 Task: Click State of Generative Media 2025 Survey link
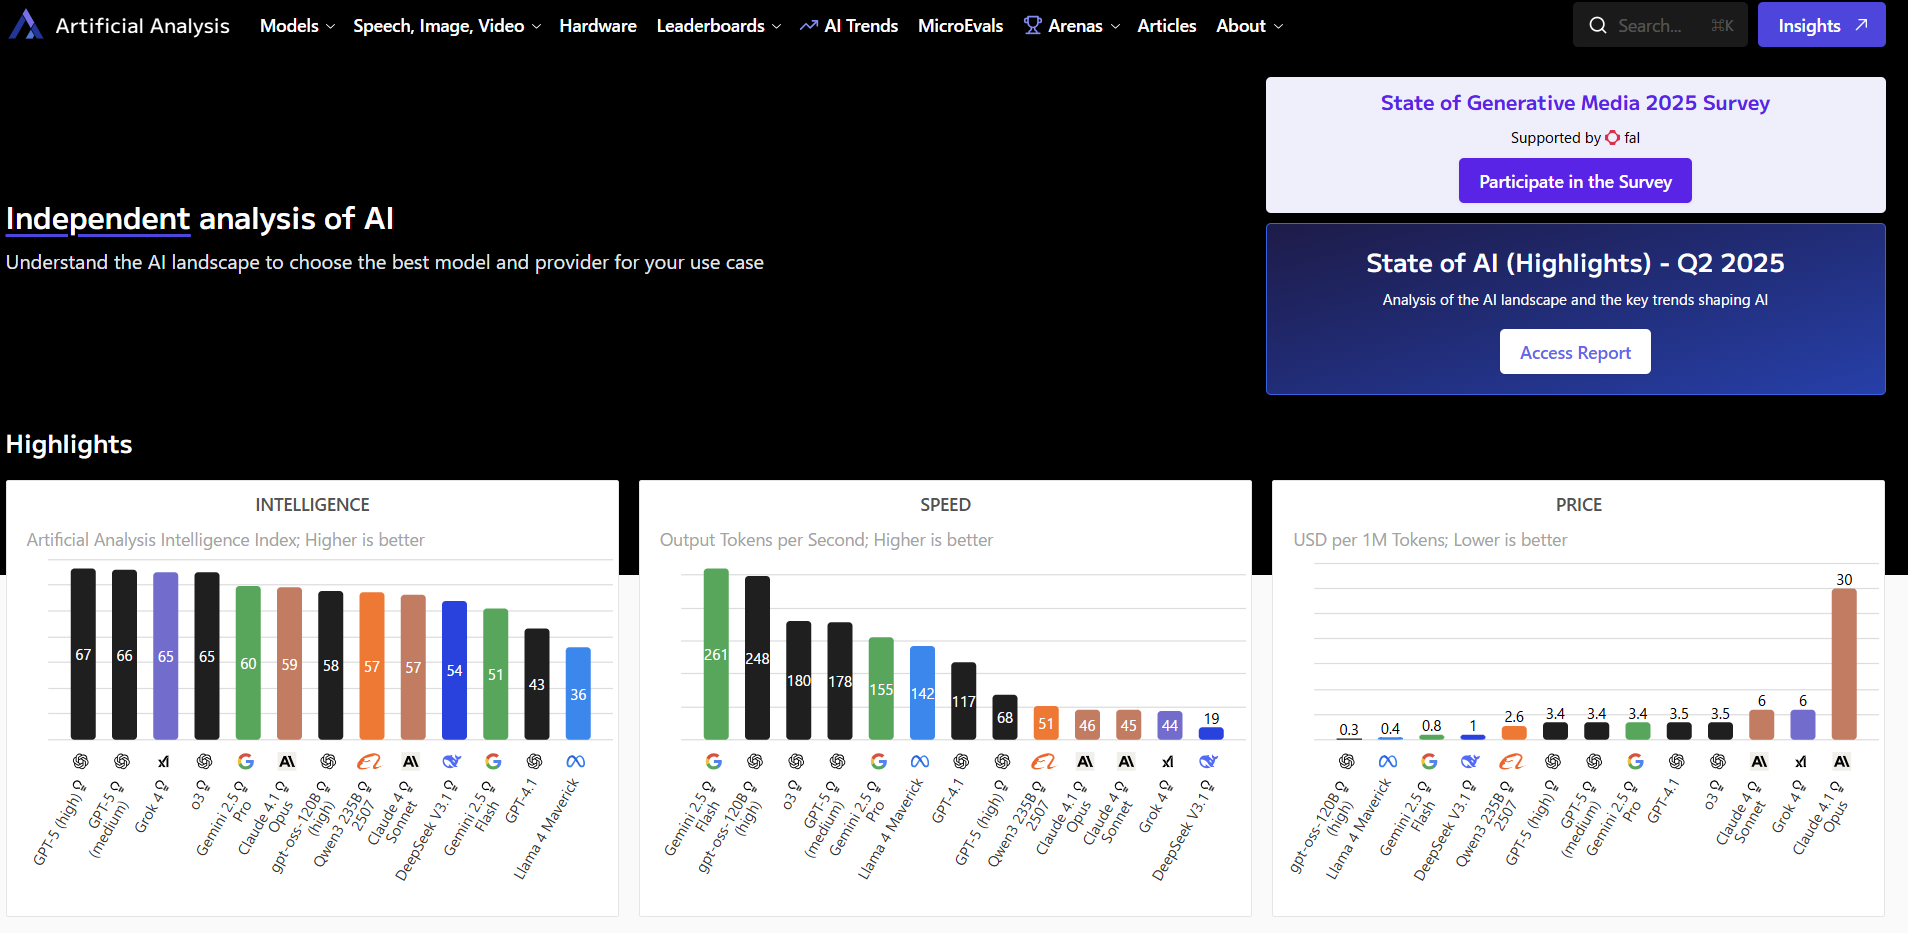pyautogui.click(x=1575, y=103)
